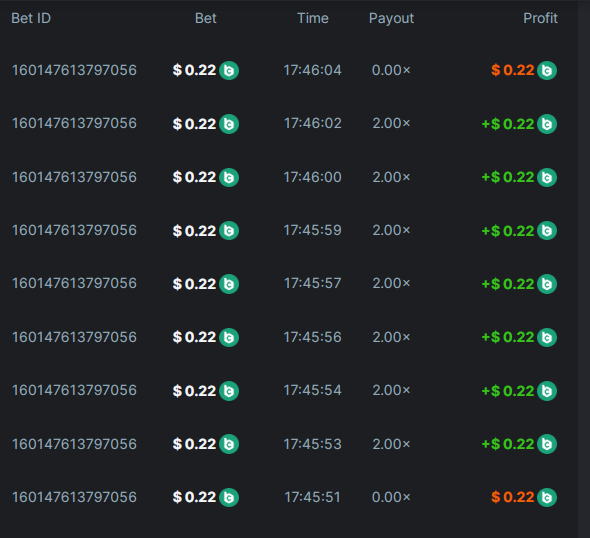Select the Bet ID column header
The image size is (590, 538).
point(31,18)
